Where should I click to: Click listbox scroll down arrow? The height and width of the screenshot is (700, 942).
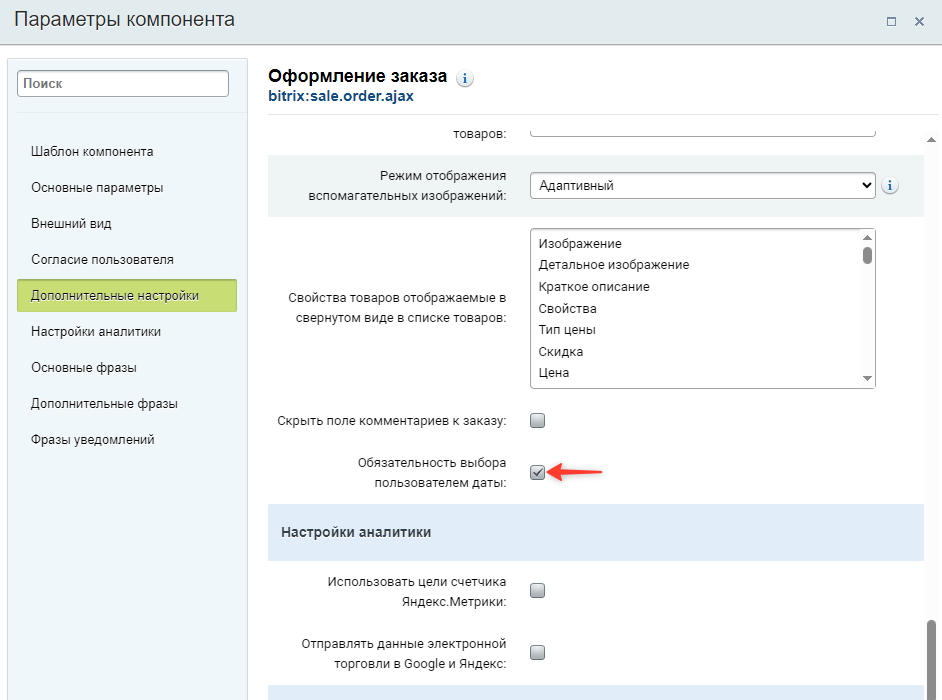(x=868, y=379)
